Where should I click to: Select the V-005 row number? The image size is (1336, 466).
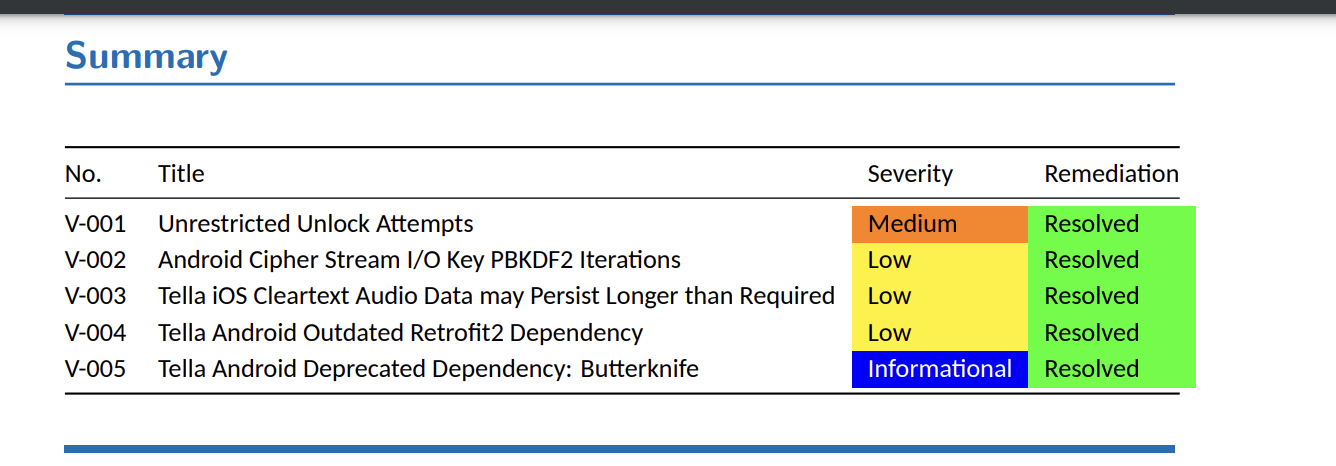point(96,369)
